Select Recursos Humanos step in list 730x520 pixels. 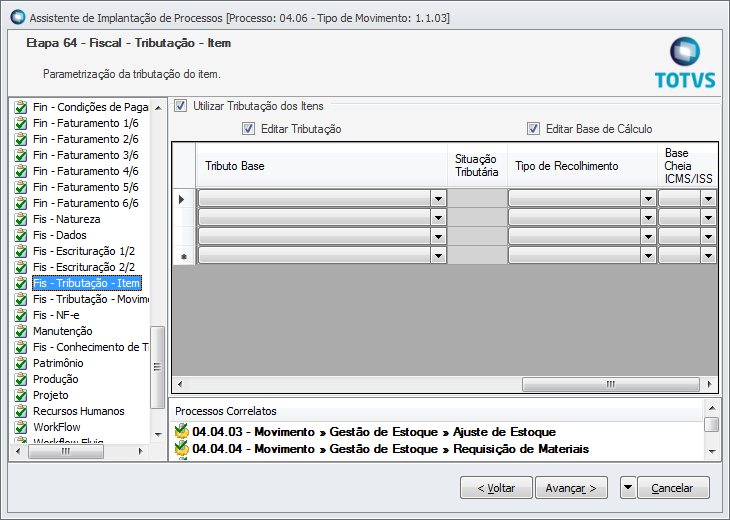click(79, 411)
